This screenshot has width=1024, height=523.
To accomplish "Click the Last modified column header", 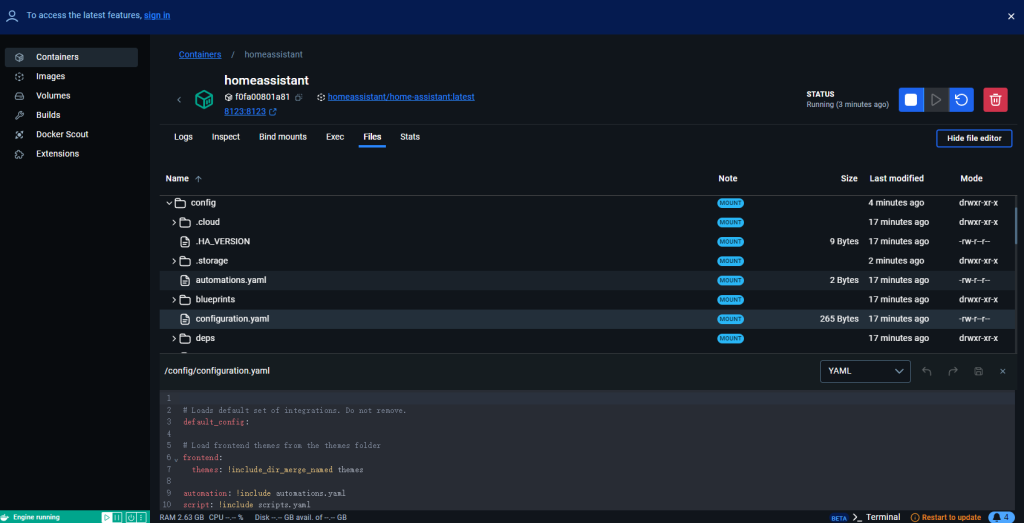I will coord(897,178).
